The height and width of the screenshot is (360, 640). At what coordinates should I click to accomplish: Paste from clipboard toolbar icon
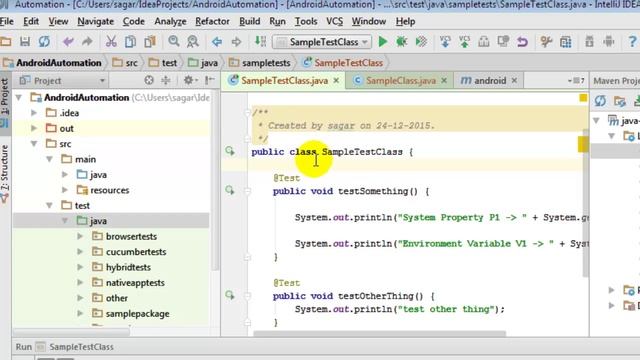(150, 42)
